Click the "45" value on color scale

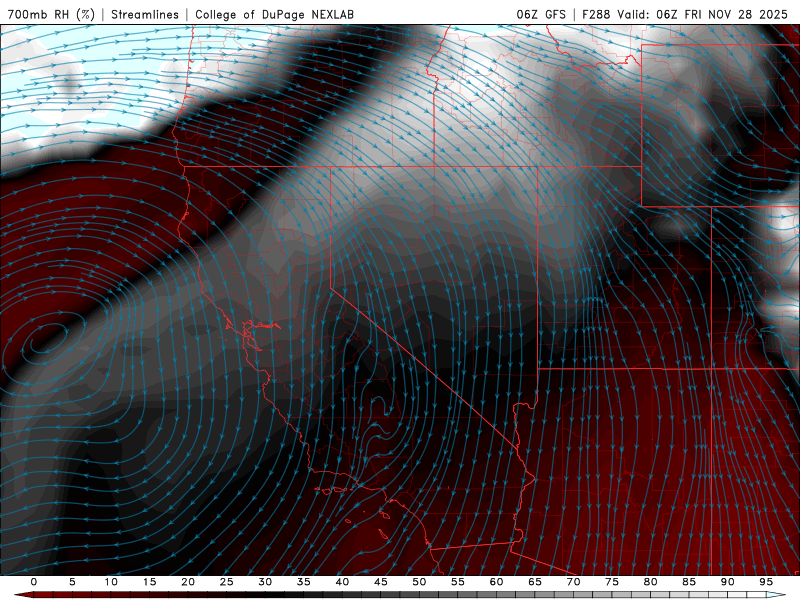coord(381,582)
